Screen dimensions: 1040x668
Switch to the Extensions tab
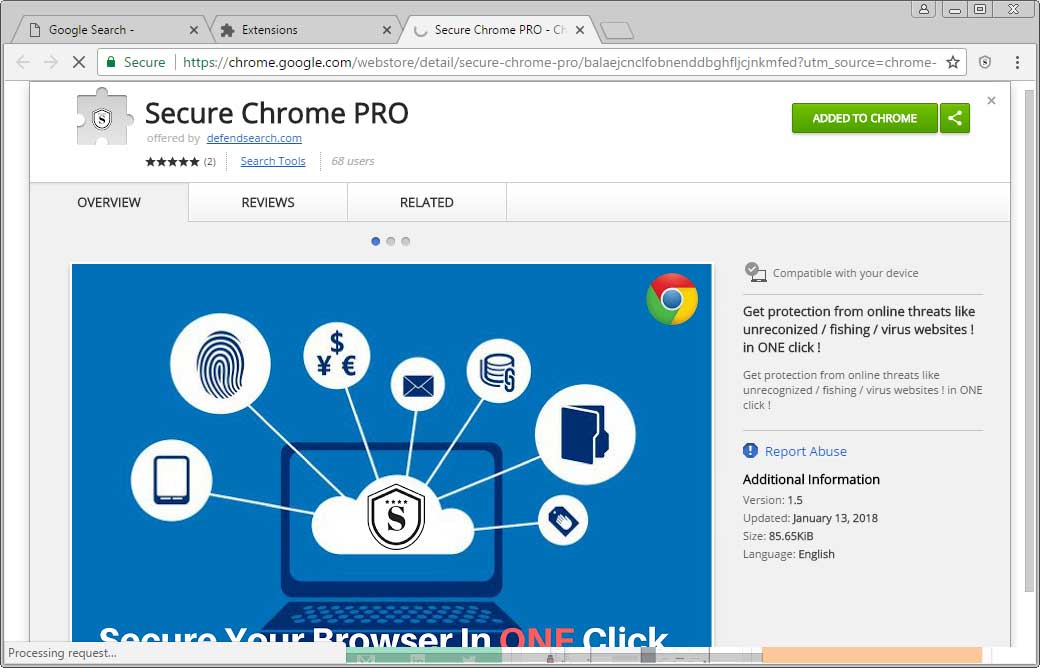[305, 30]
